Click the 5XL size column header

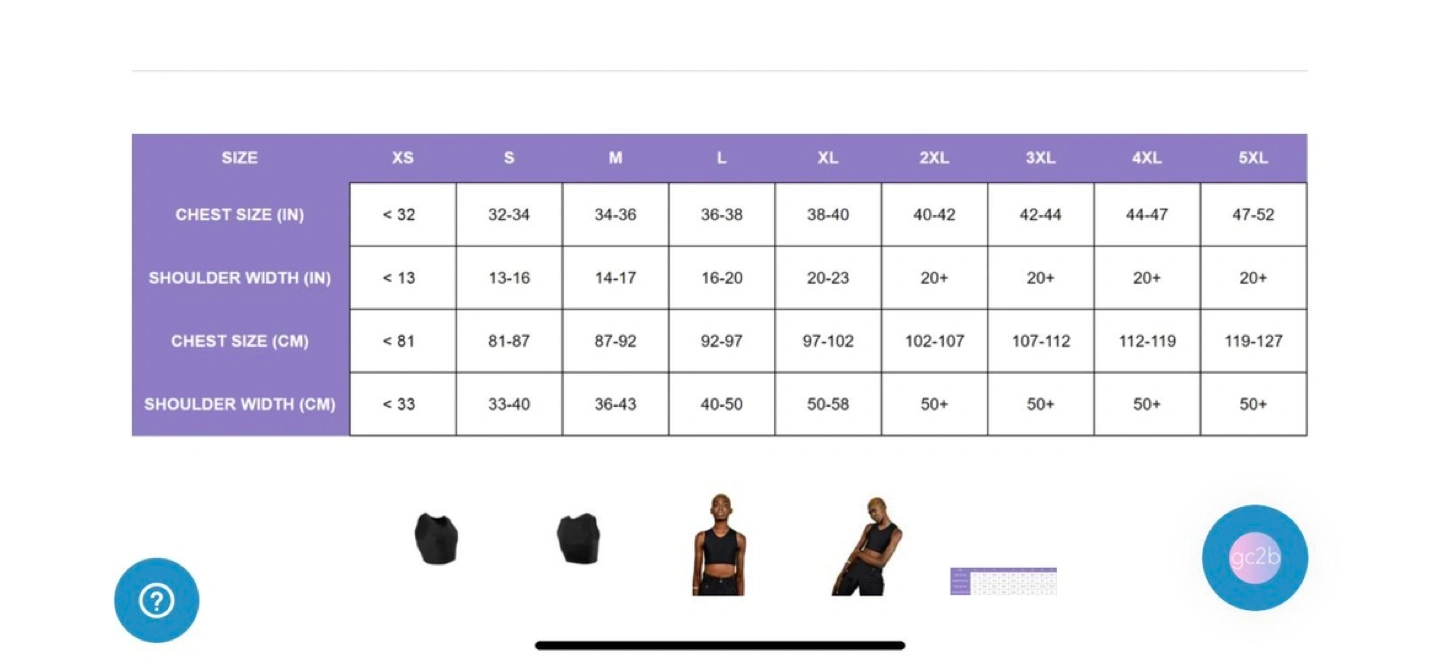[x=1253, y=158]
